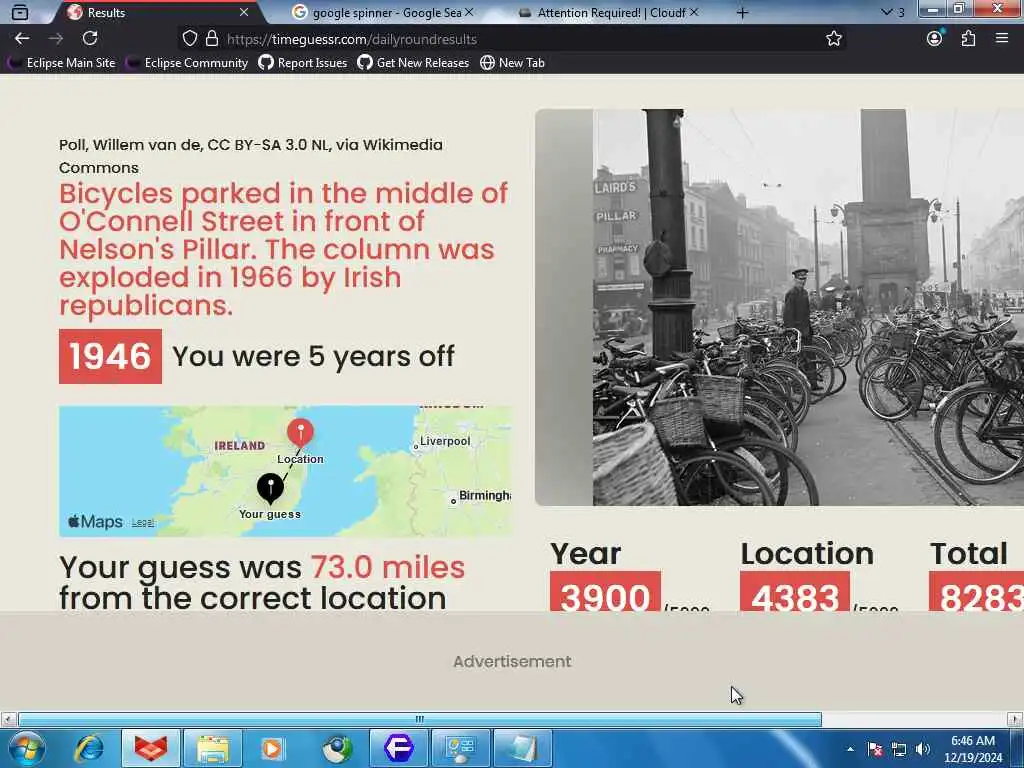The width and height of the screenshot is (1024, 768).
Task: Open the tracking protection shield icon
Action: pos(189,39)
